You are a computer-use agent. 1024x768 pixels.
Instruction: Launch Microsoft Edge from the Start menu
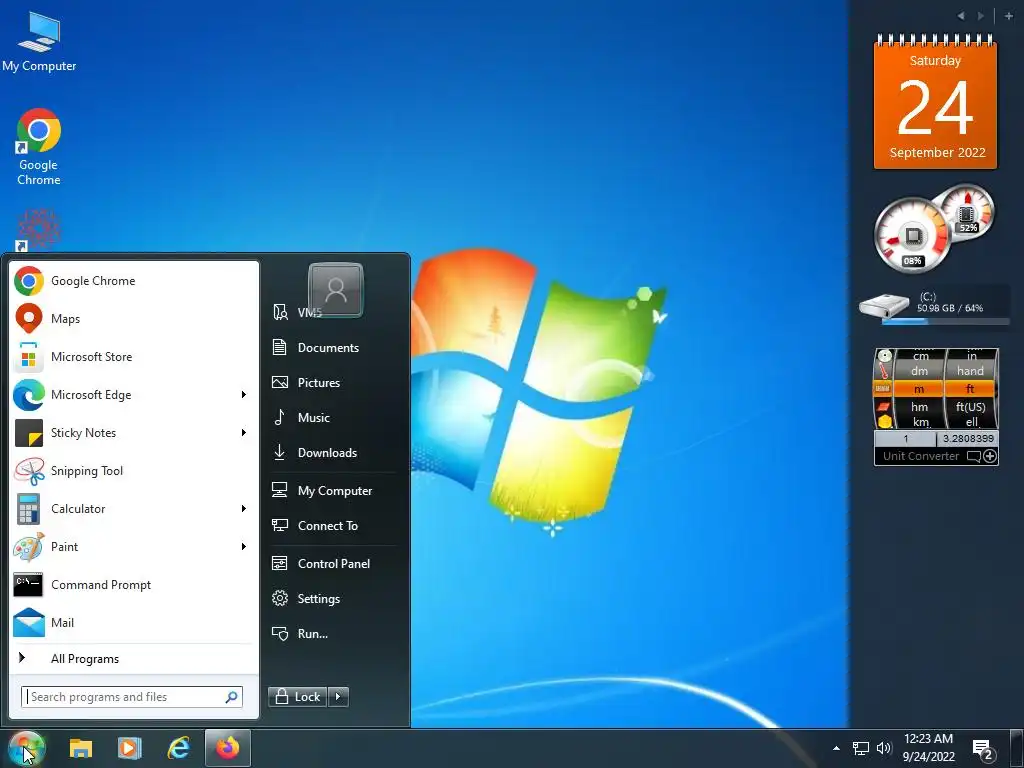tap(124, 394)
